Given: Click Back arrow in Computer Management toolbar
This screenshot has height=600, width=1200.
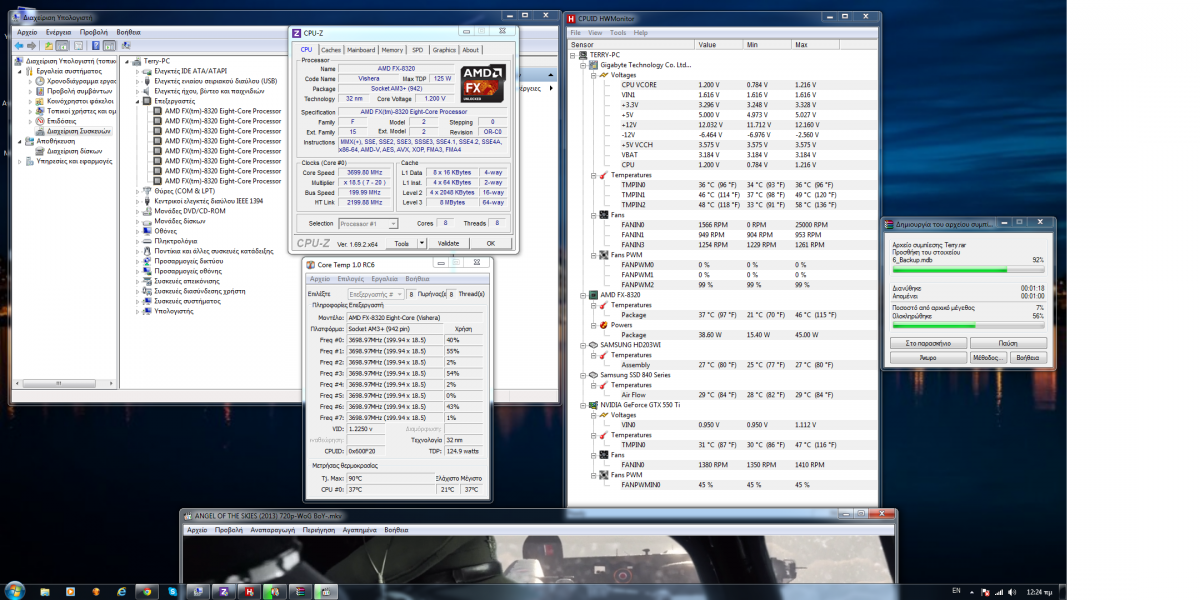Looking at the screenshot, I should pos(19,46).
